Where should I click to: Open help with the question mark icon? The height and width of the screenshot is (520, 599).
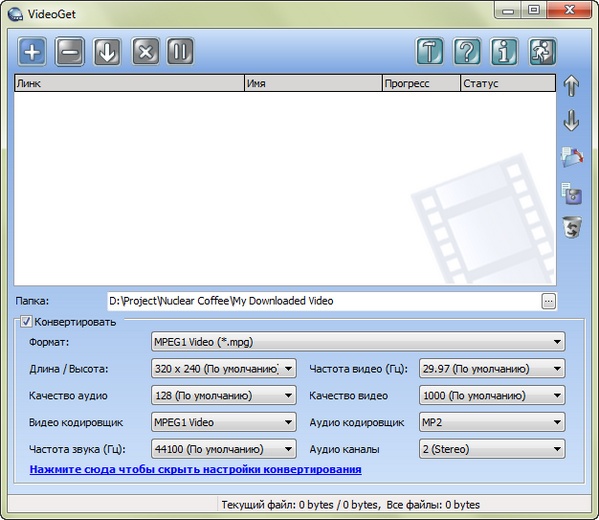(x=467, y=52)
